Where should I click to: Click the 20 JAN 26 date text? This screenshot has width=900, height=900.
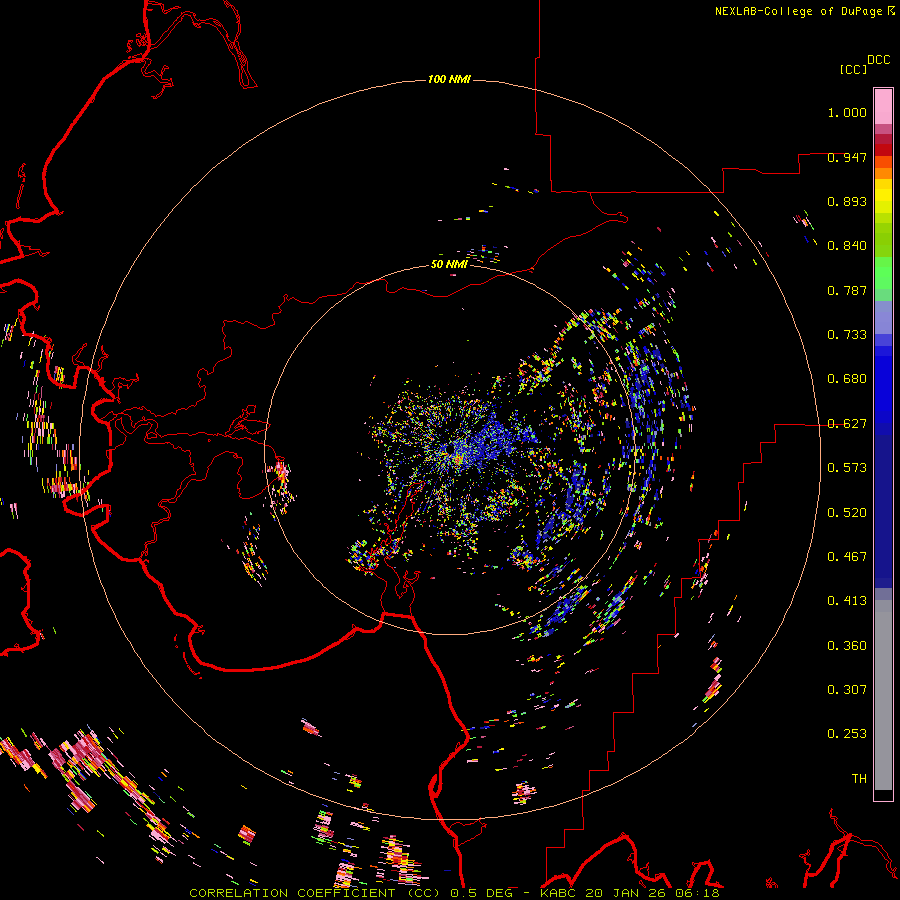tap(626, 893)
